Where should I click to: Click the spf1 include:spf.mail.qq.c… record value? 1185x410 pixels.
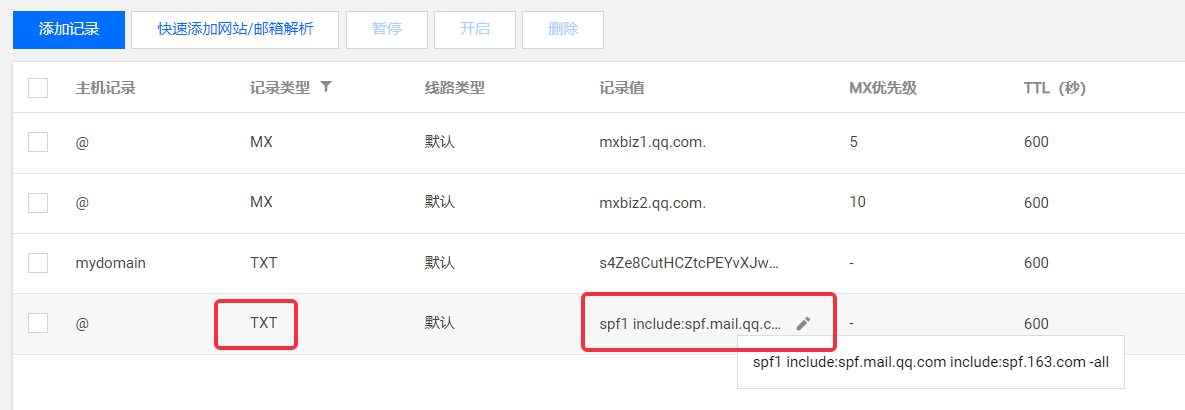point(690,323)
